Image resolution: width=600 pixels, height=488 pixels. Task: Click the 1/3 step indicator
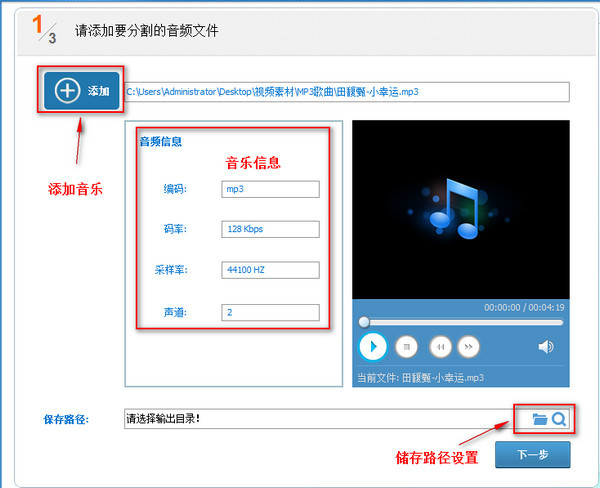pos(45,30)
